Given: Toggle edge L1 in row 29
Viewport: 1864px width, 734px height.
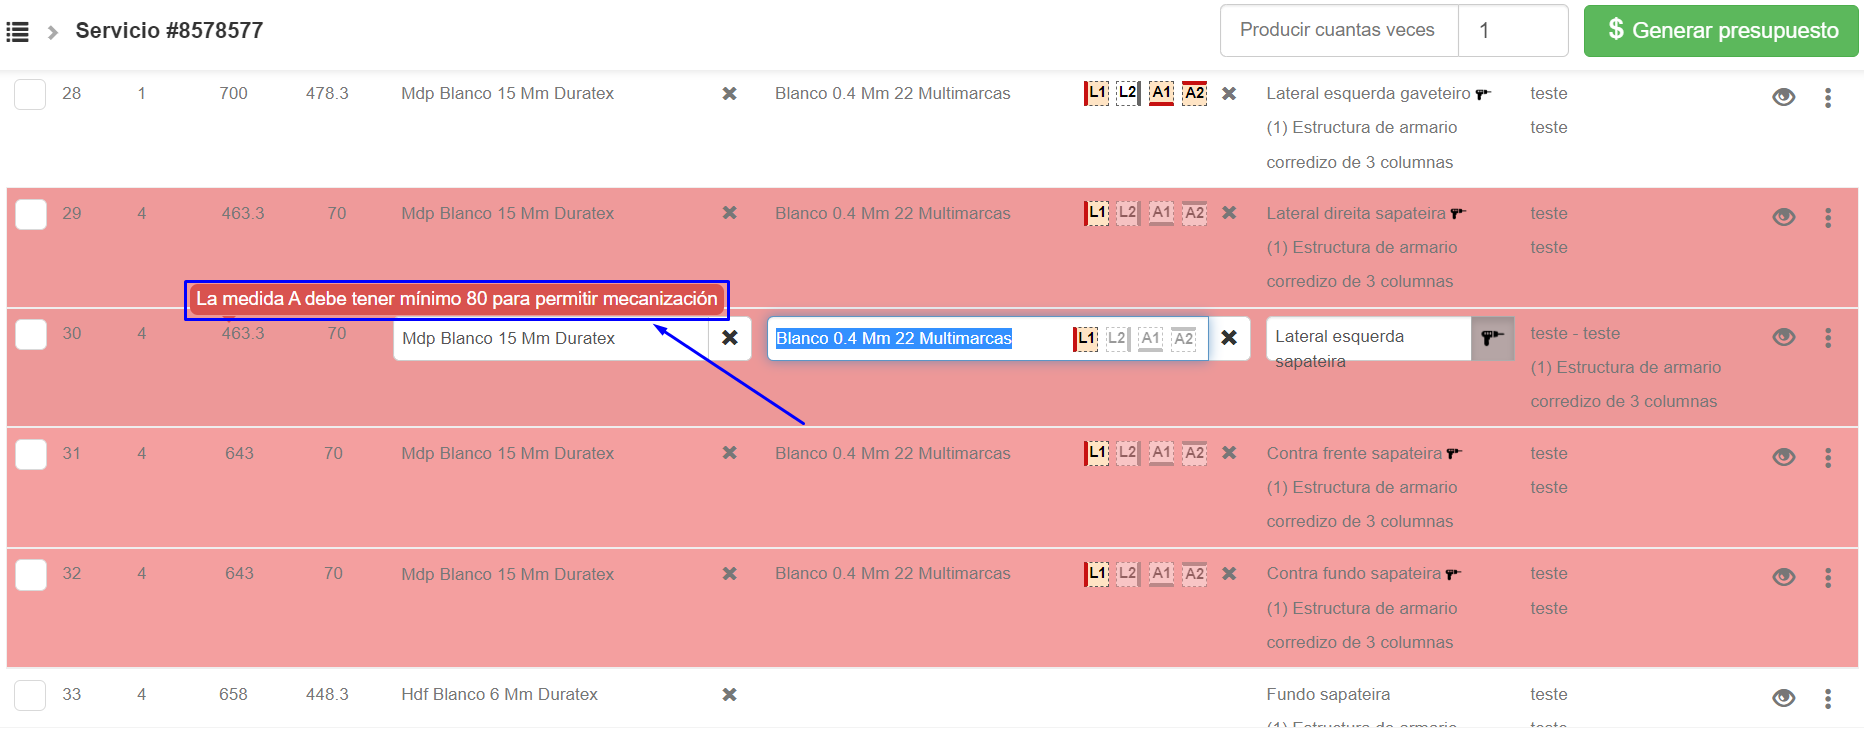Looking at the screenshot, I should click(1097, 213).
